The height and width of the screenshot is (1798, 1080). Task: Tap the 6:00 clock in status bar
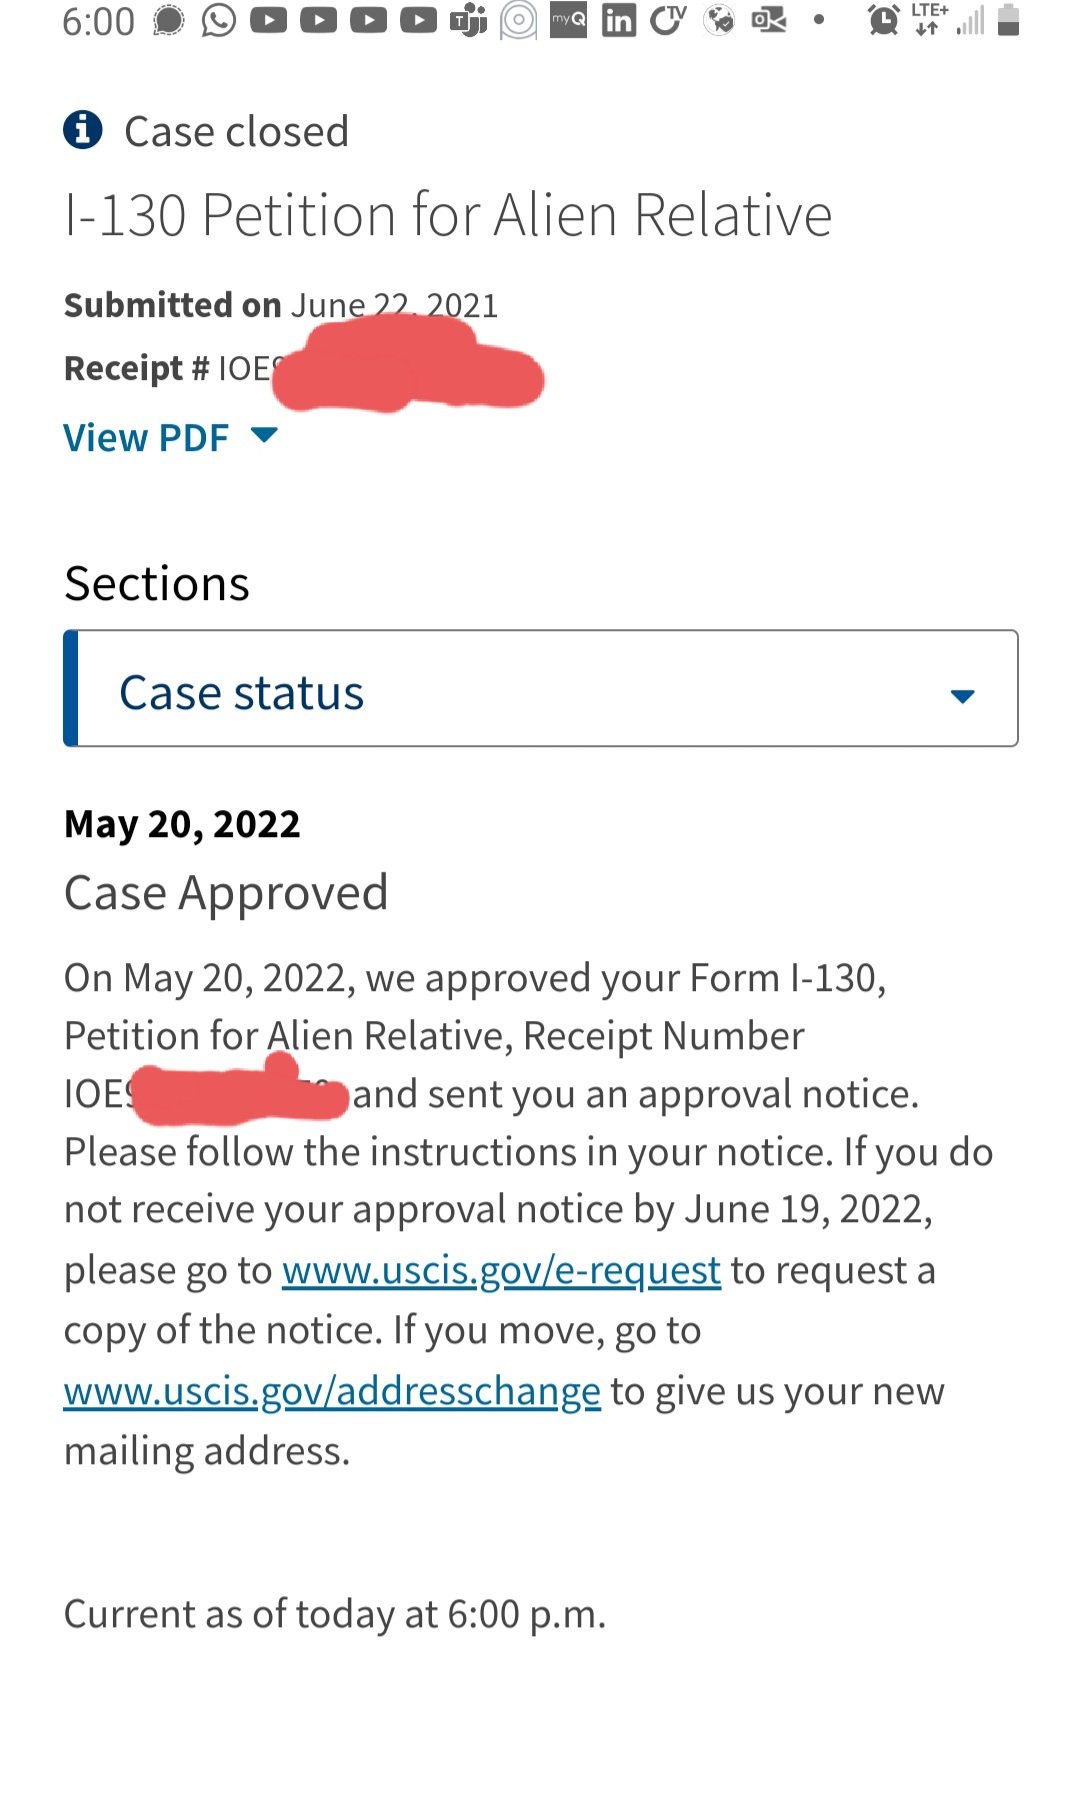(x=98, y=21)
